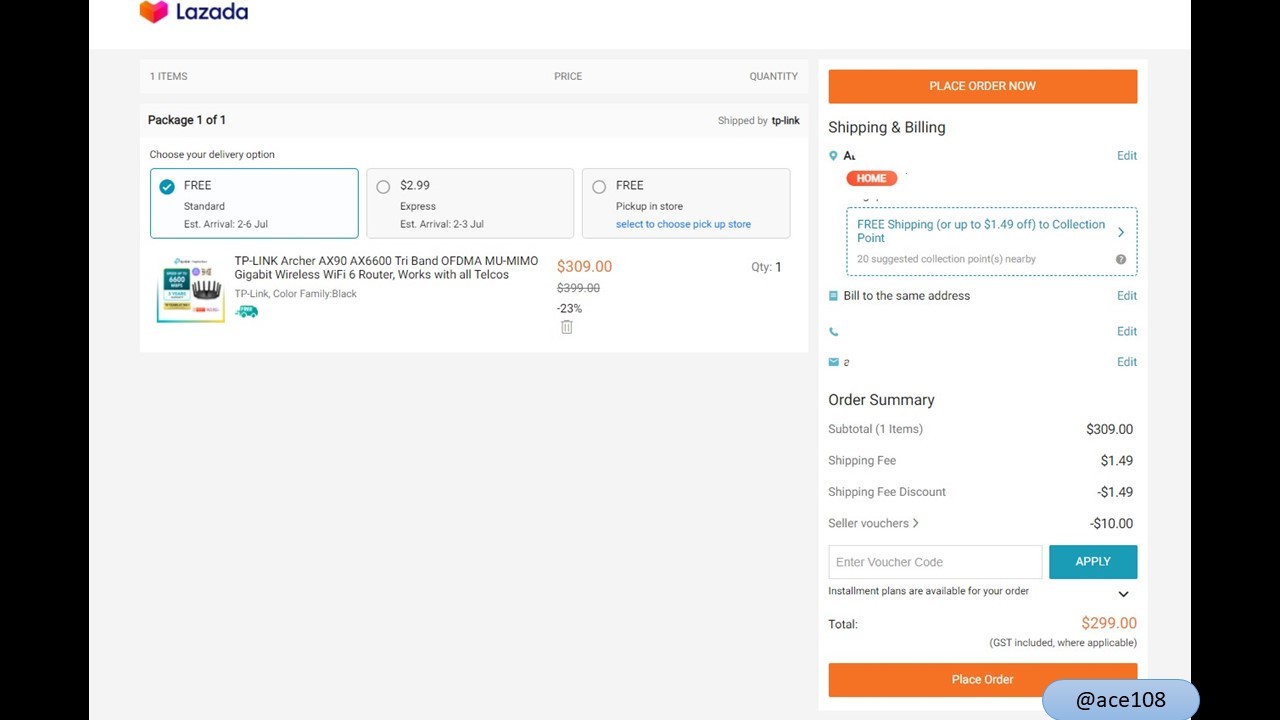Select the $2.99 Express delivery option
Screen dimensions: 1280x720
[470, 203]
